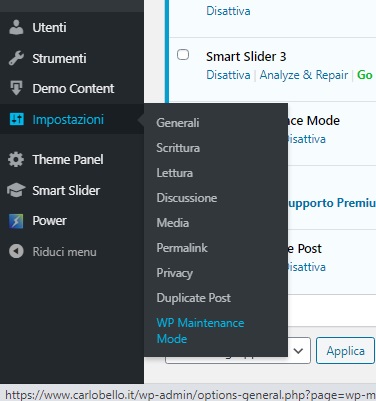This screenshot has height=401, width=376.
Task: Click the Power lightning icon
Action: [16, 221]
